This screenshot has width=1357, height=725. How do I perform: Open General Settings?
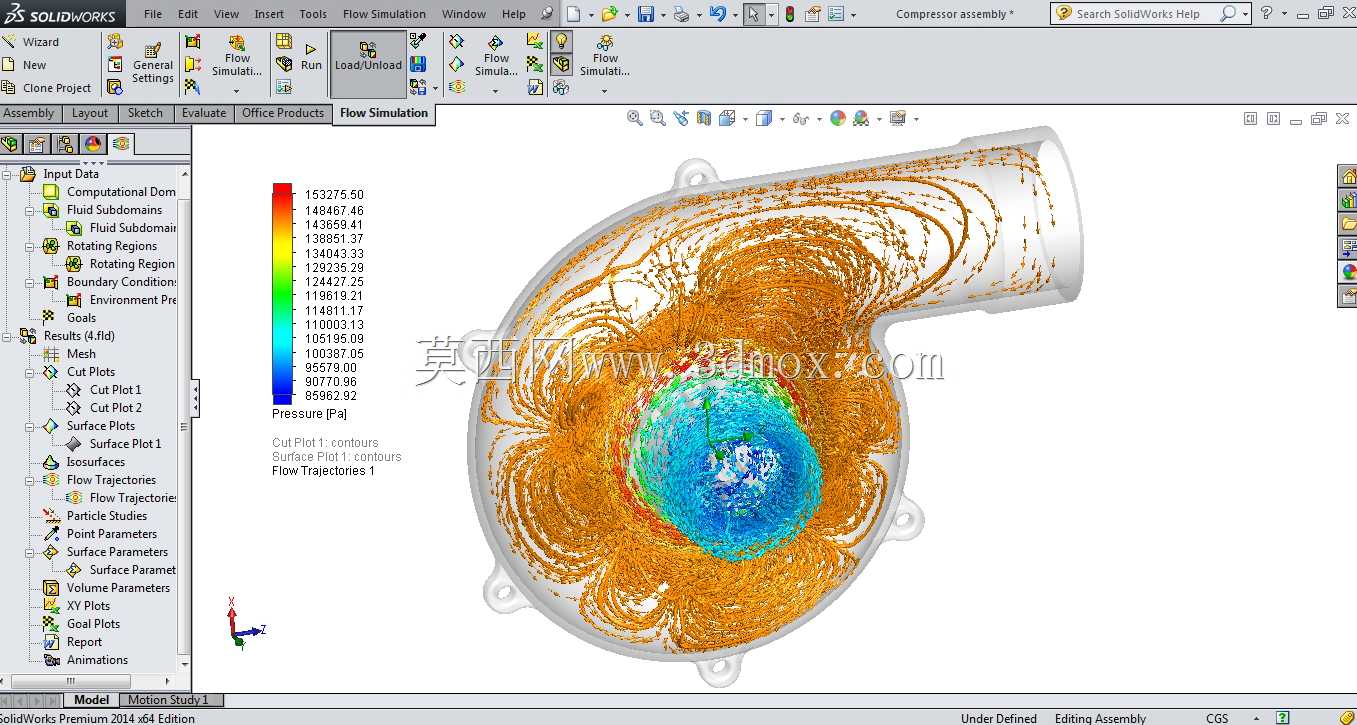152,64
